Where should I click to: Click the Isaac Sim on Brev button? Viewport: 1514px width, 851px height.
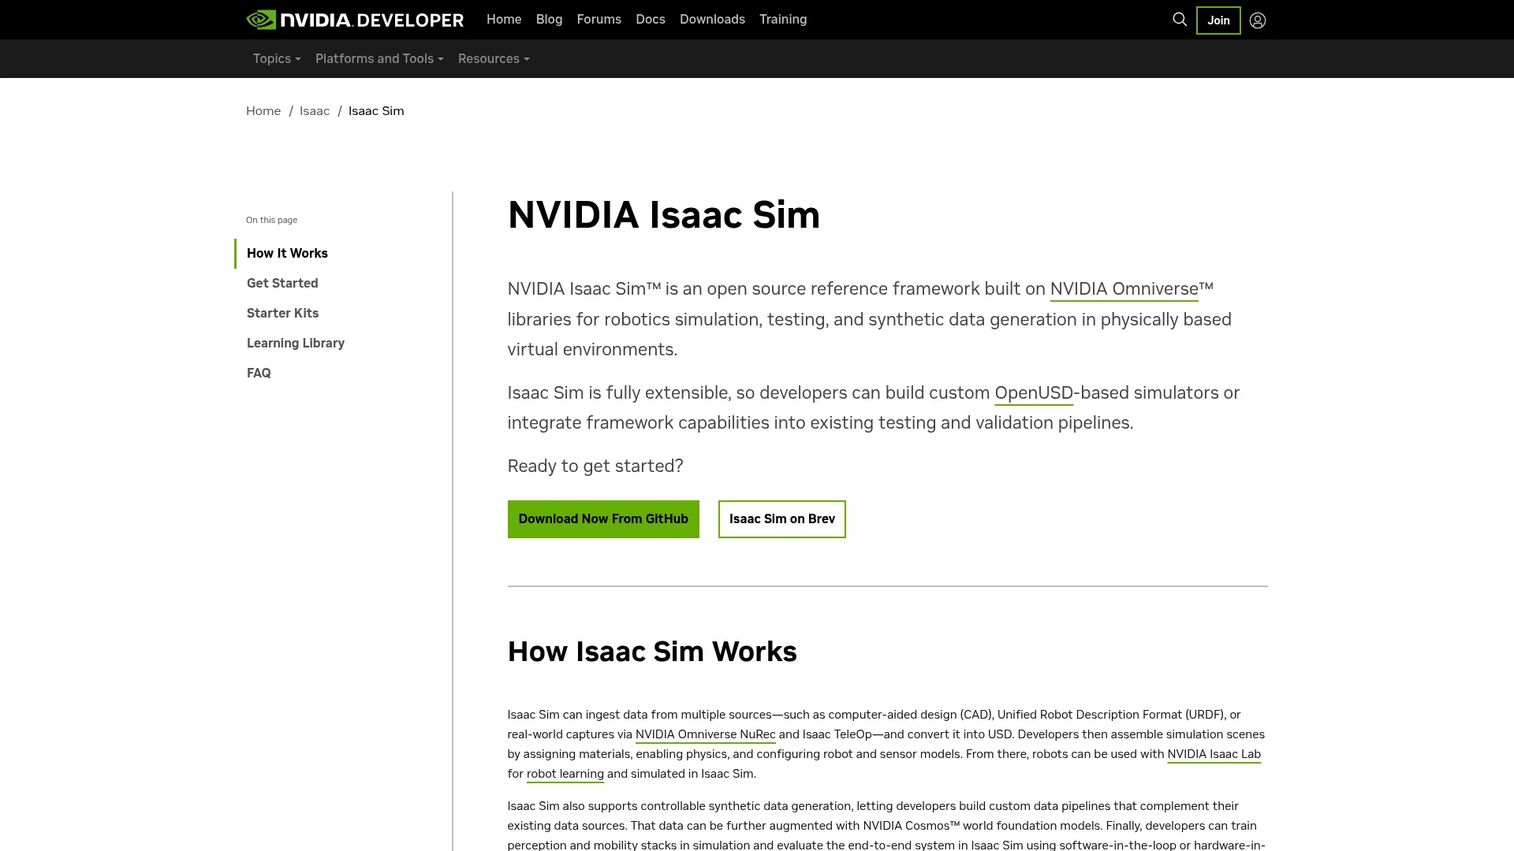(x=782, y=519)
